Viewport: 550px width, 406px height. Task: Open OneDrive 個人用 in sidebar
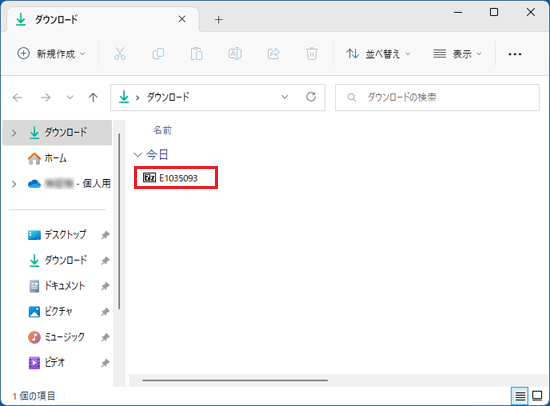69,184
